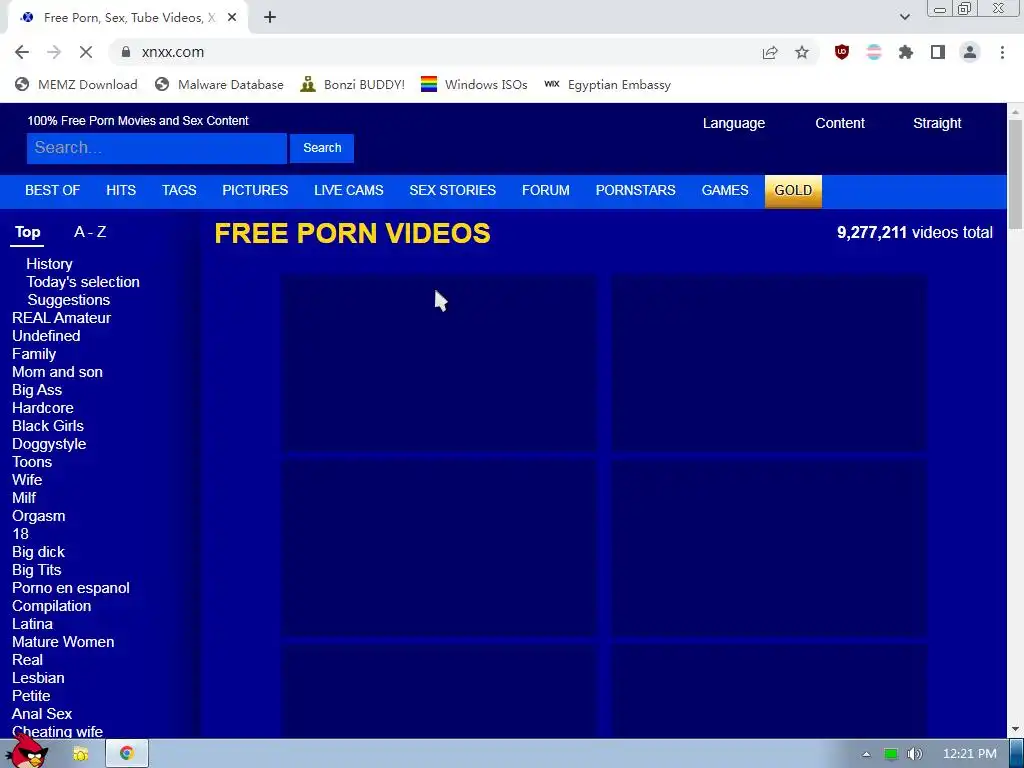Viewport: 1024px width, 768px height.
Task: Select the Toons category
Action: 32,462
